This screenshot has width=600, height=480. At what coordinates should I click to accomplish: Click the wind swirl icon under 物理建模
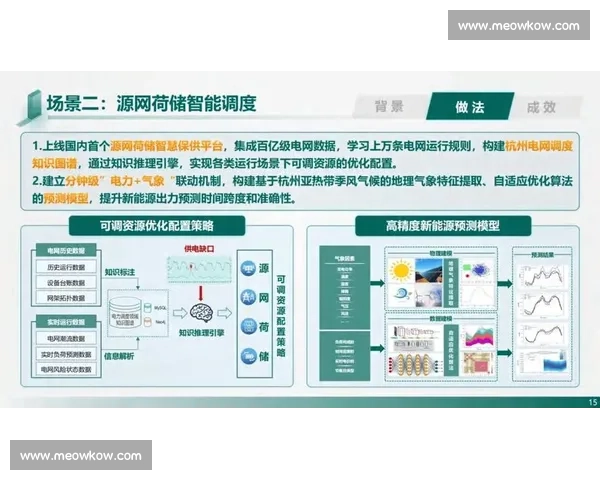point(401,295)
